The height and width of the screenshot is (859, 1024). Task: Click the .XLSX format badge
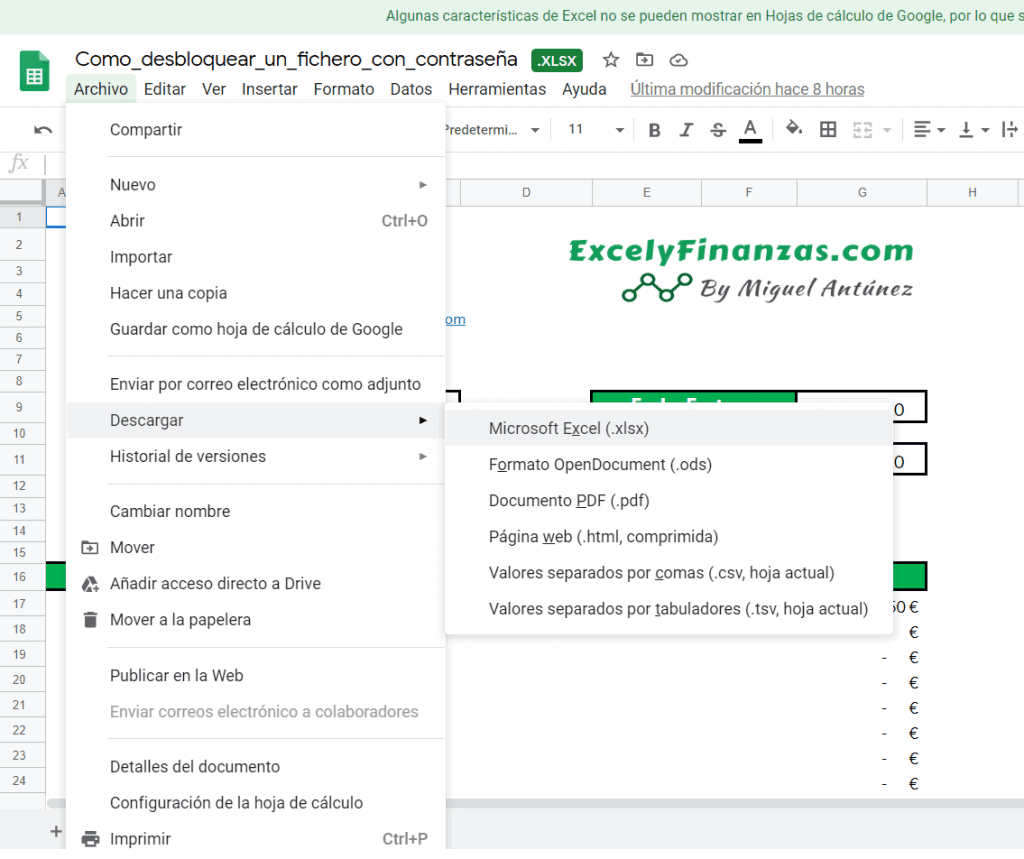557,61
